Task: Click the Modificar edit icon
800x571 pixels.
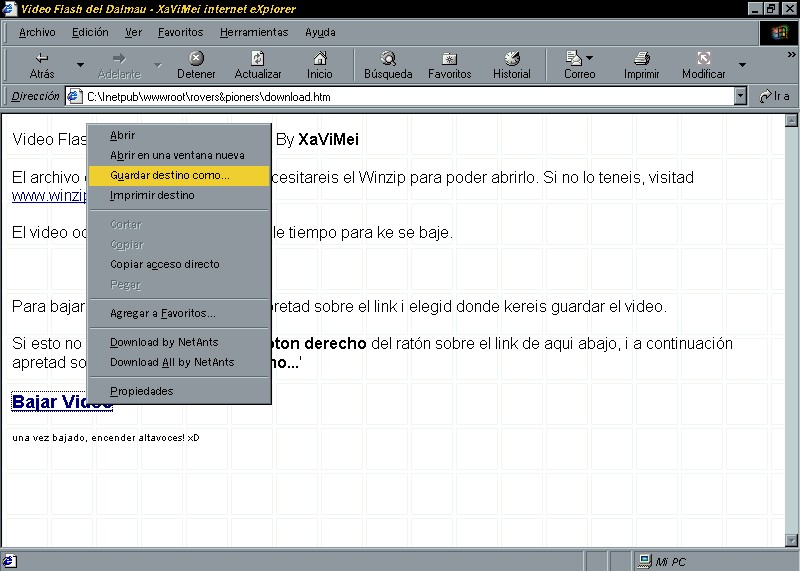Action: tap(704, 58)
